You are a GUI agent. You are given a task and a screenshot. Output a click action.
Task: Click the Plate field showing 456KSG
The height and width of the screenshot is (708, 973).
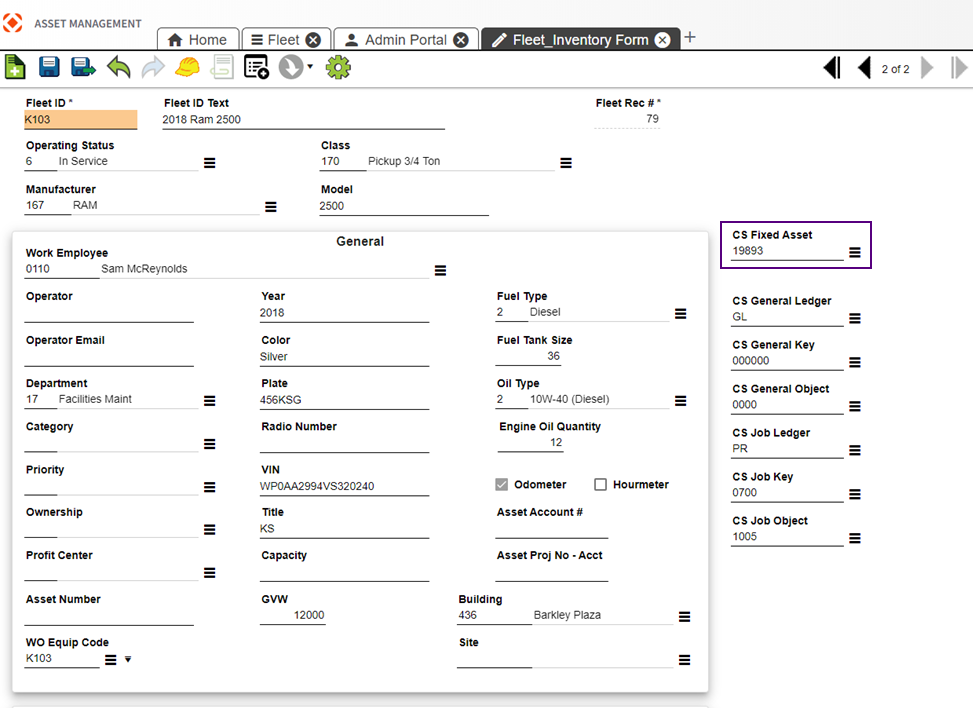344,400
